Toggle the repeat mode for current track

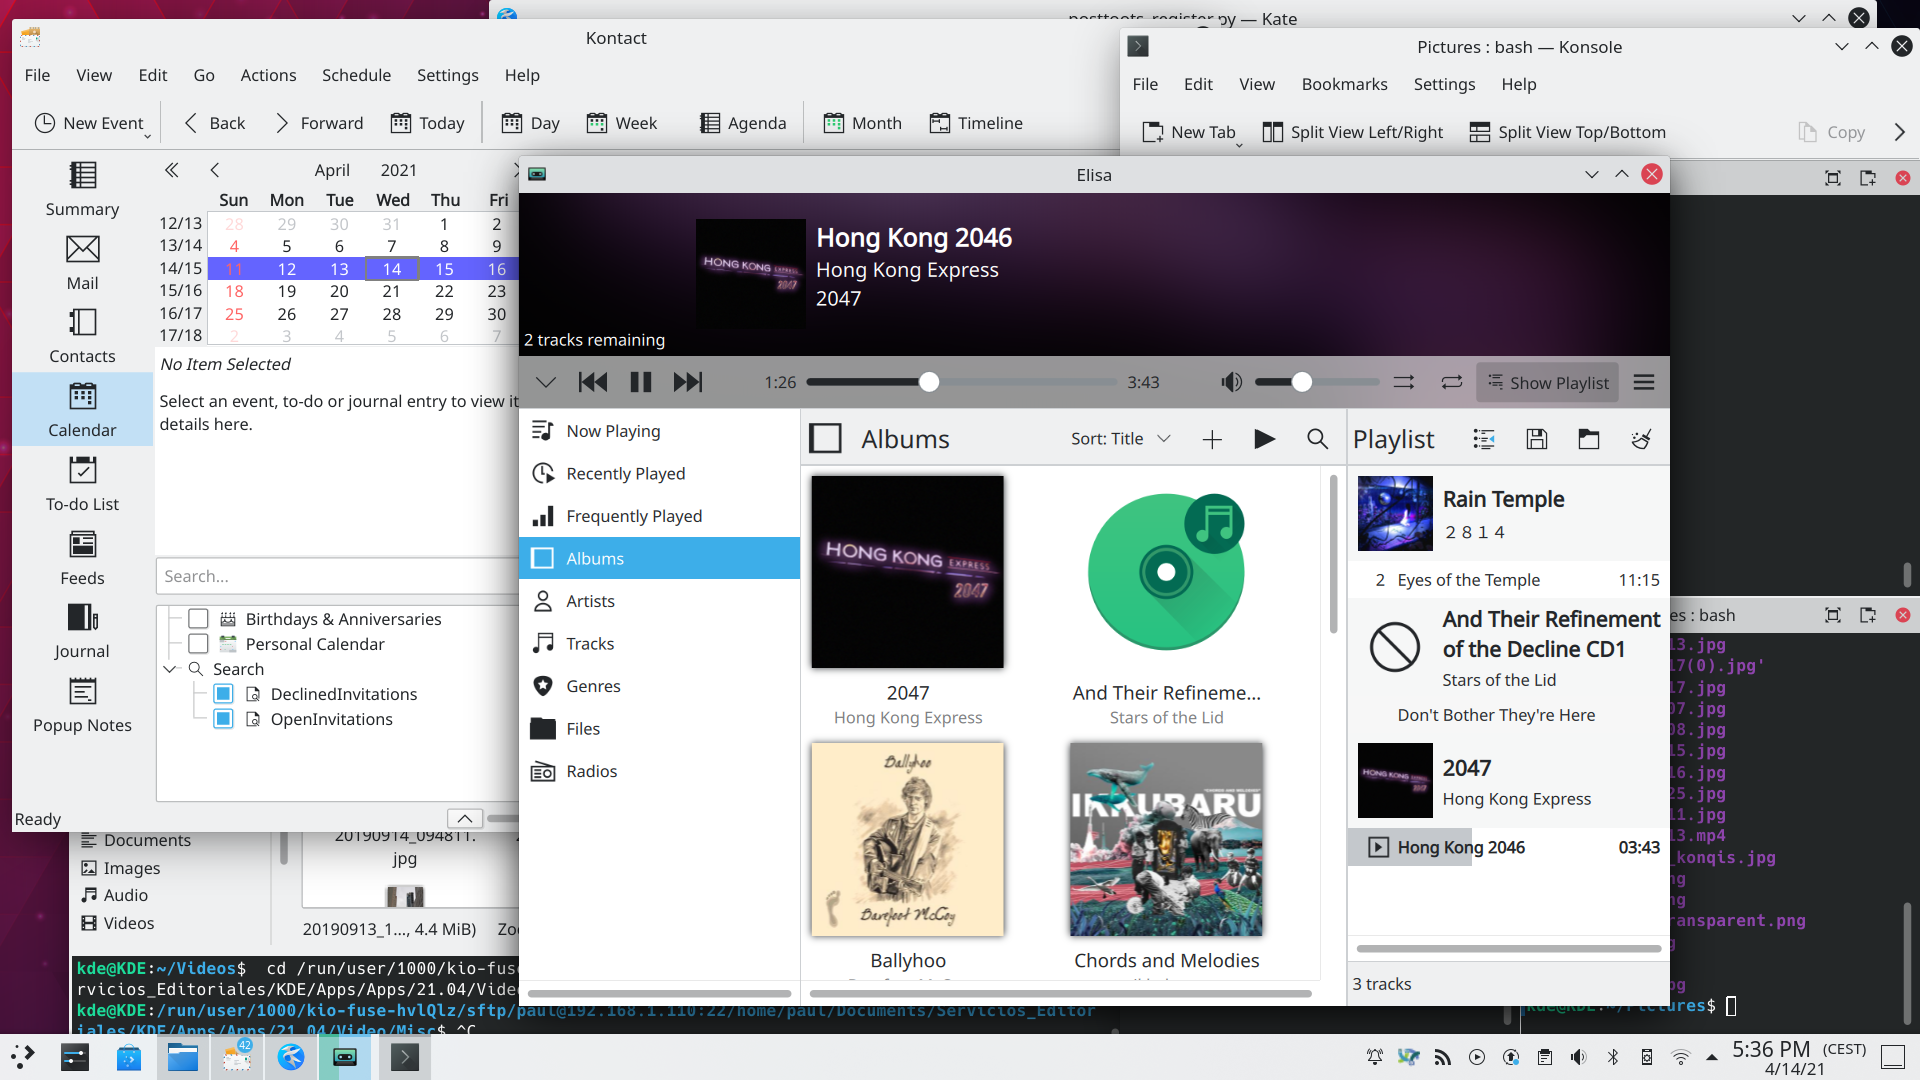click(x=1451, y=382)
